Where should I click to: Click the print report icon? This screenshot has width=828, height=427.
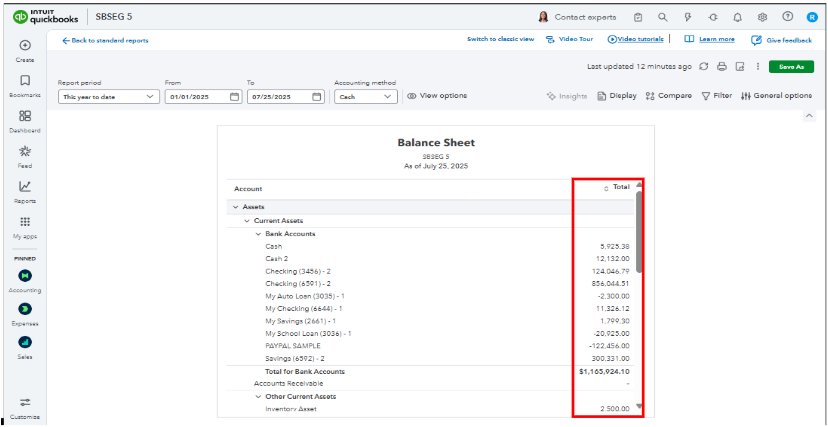click(x=721, y=67)
